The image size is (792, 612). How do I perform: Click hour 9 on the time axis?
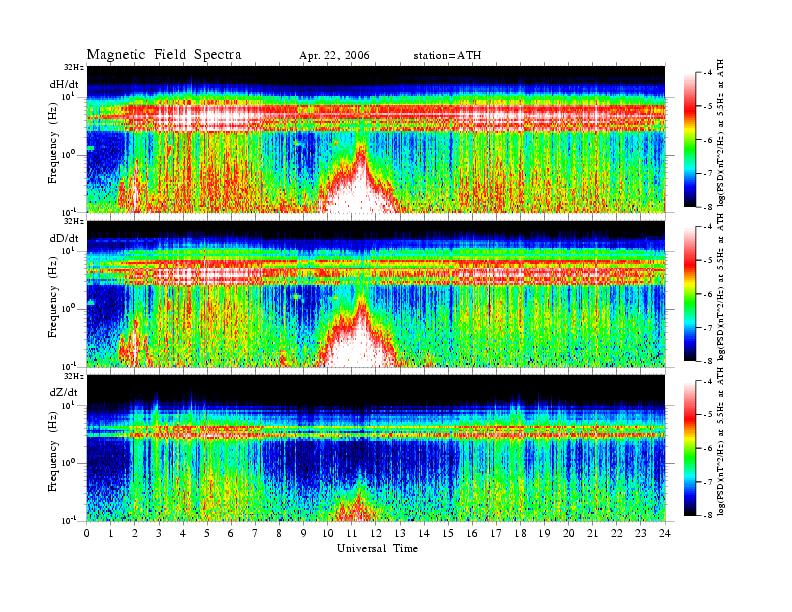[304, 534]
